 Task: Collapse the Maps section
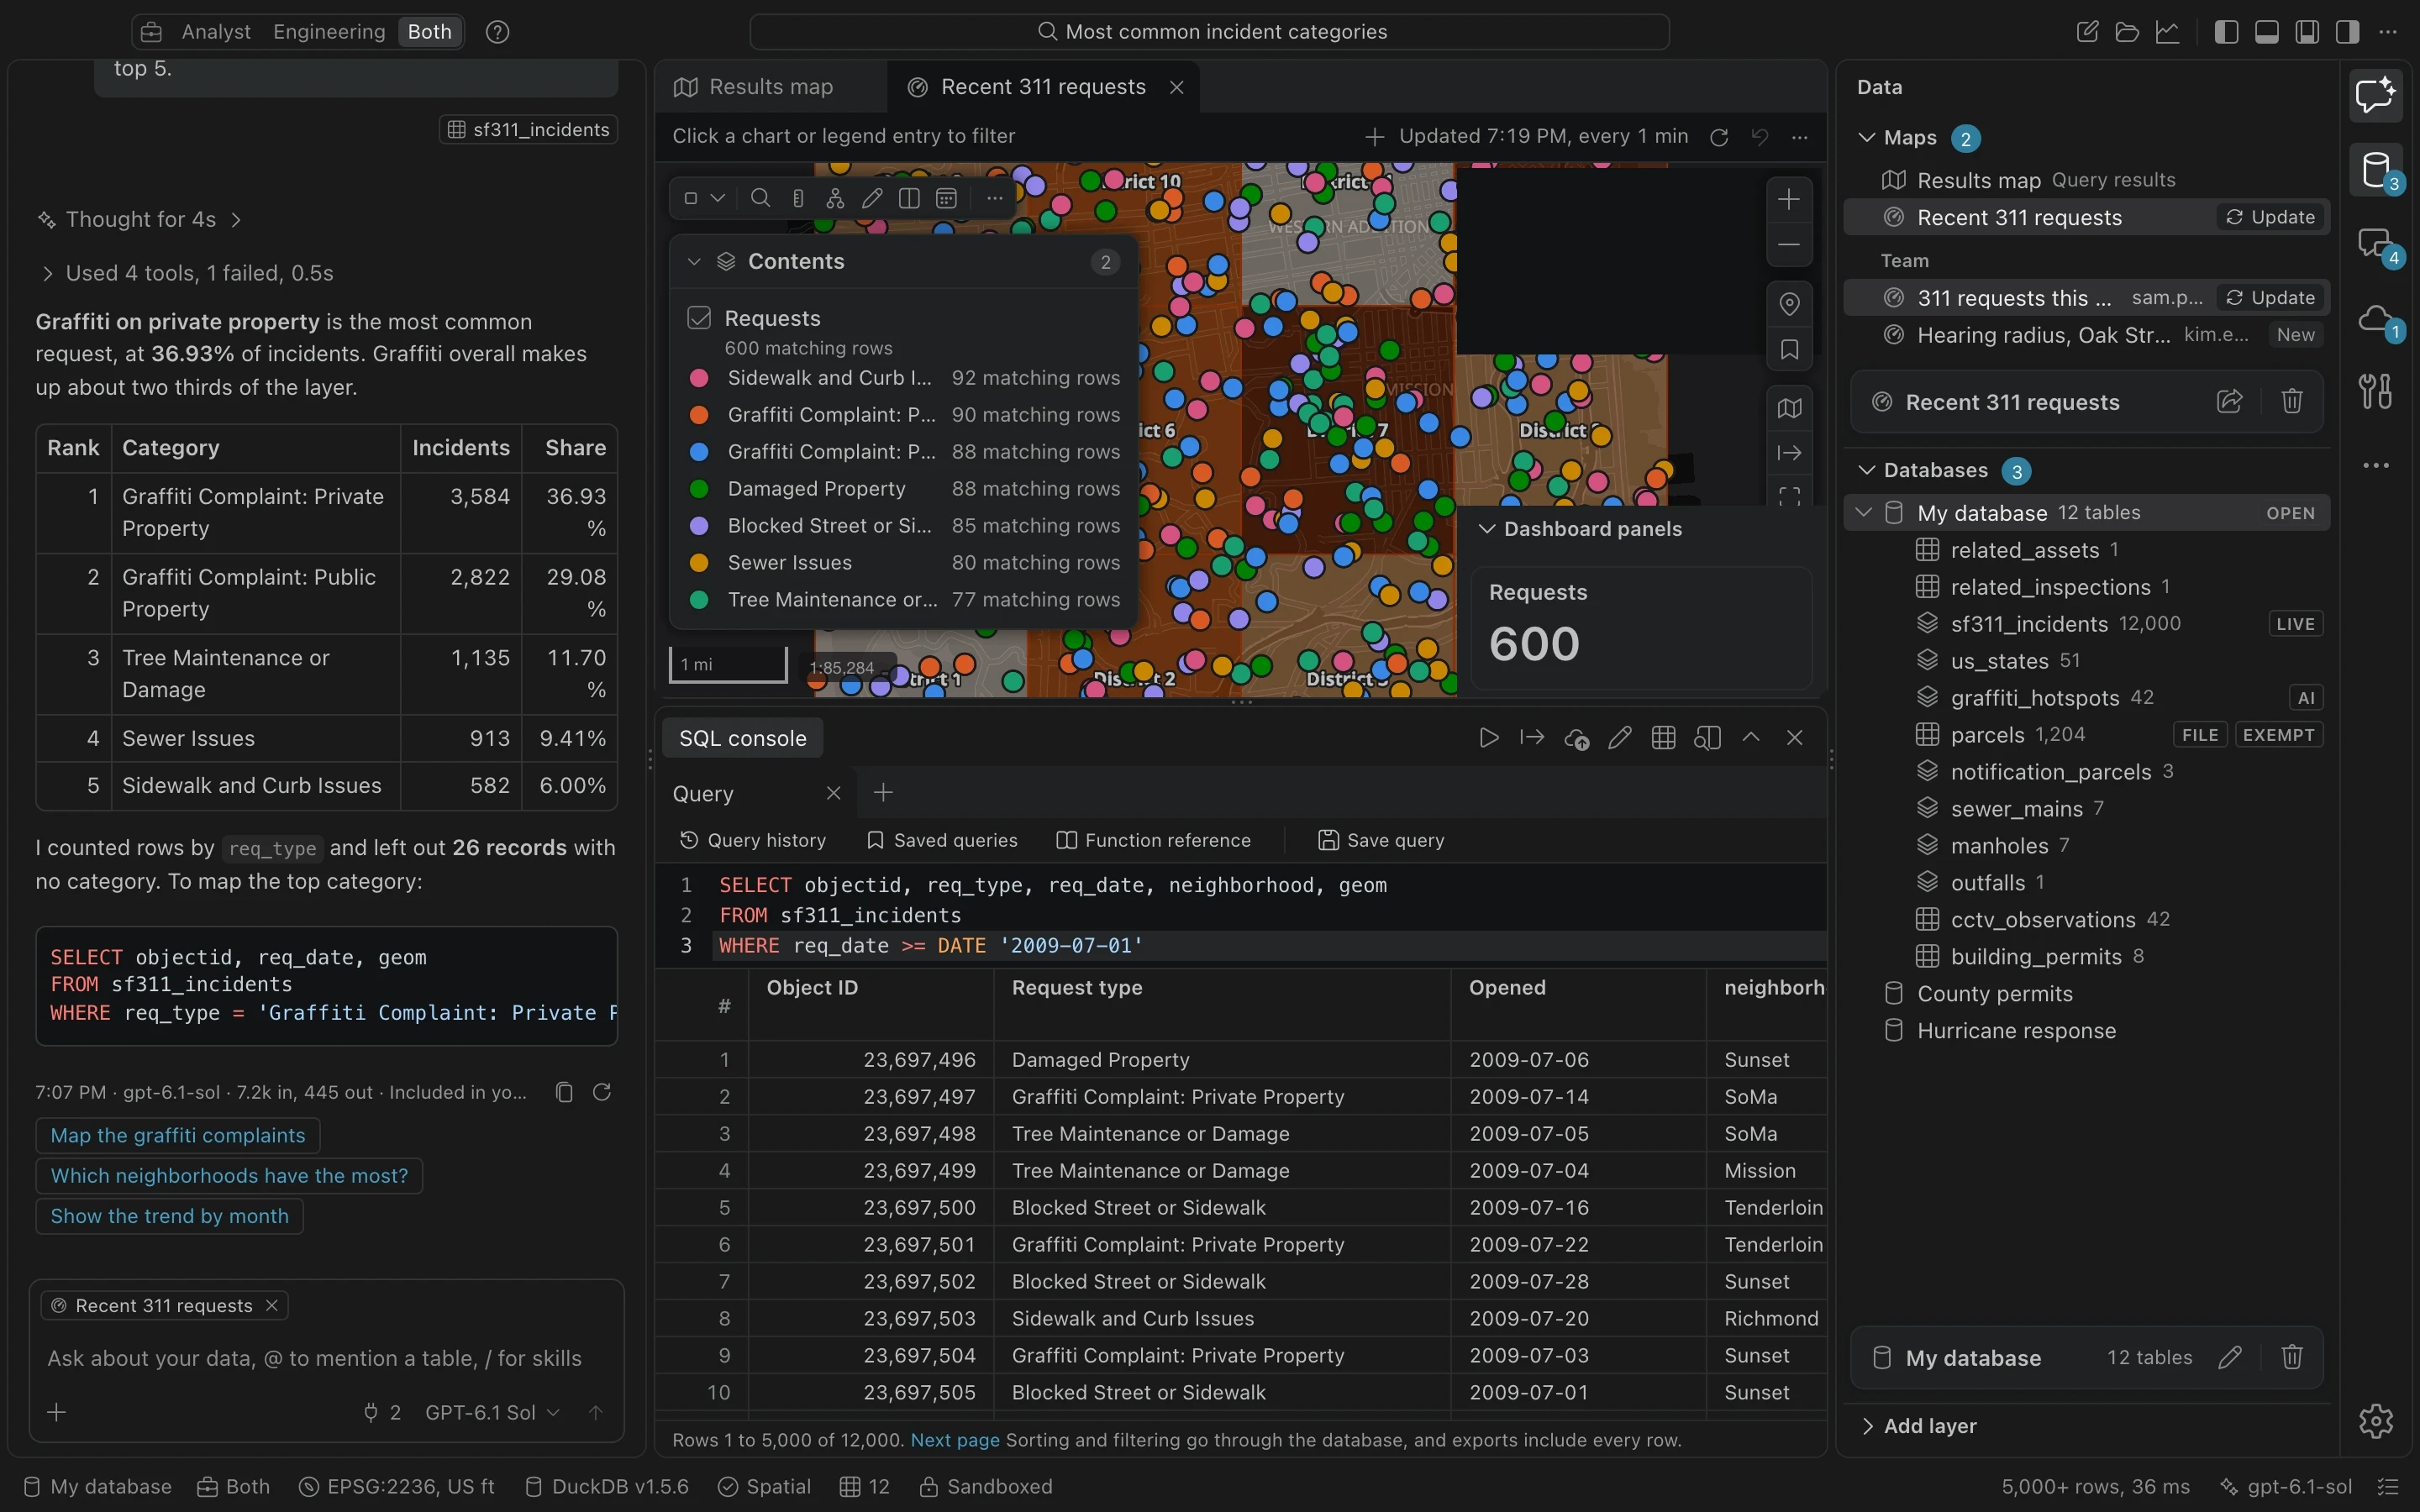pos(1866,138)
